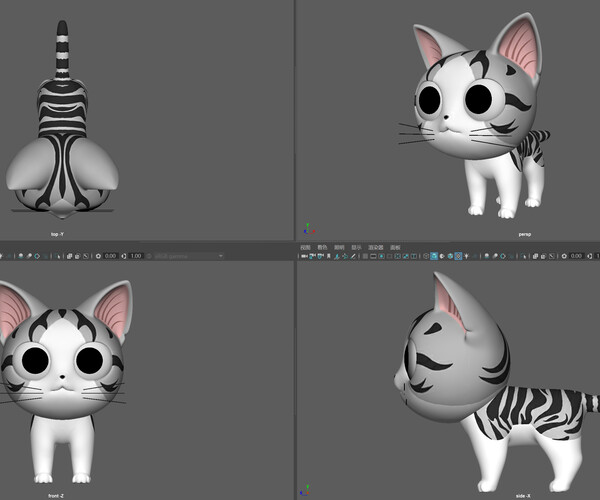Click Use All Lights icon in side toolbar
The image size is (600, 500).
tap(466, 256)
